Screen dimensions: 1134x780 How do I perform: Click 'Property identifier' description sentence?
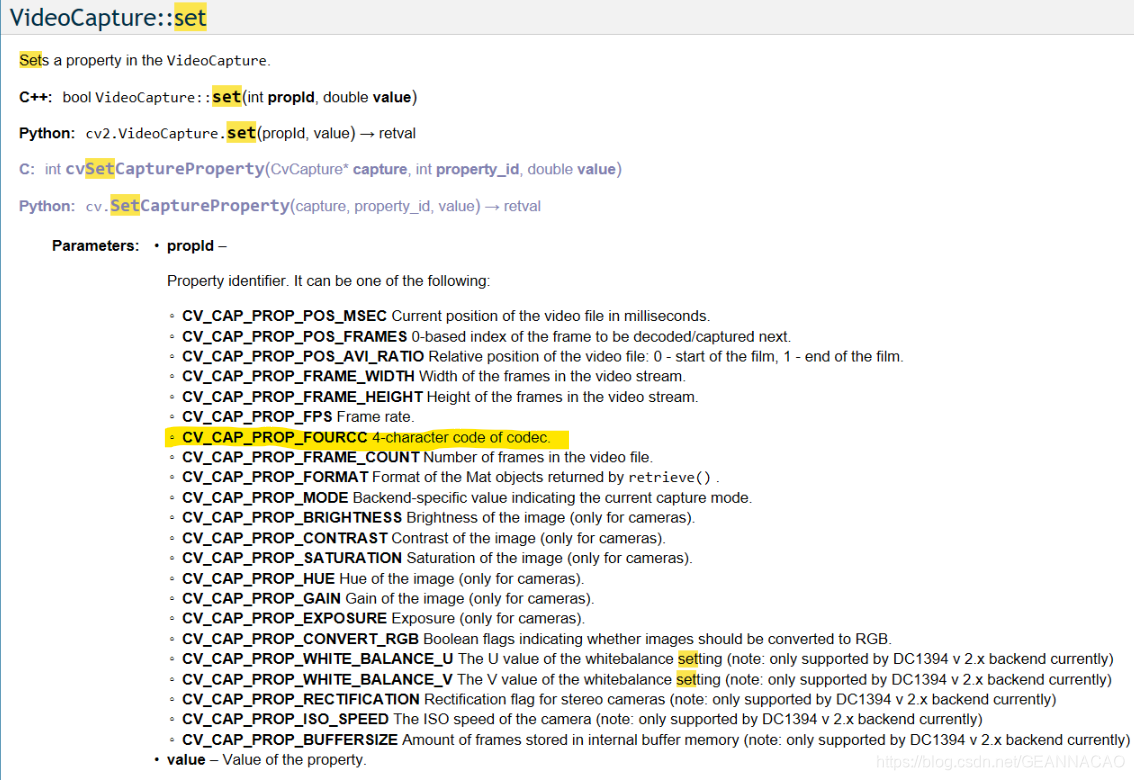click(x=328, y=280)
